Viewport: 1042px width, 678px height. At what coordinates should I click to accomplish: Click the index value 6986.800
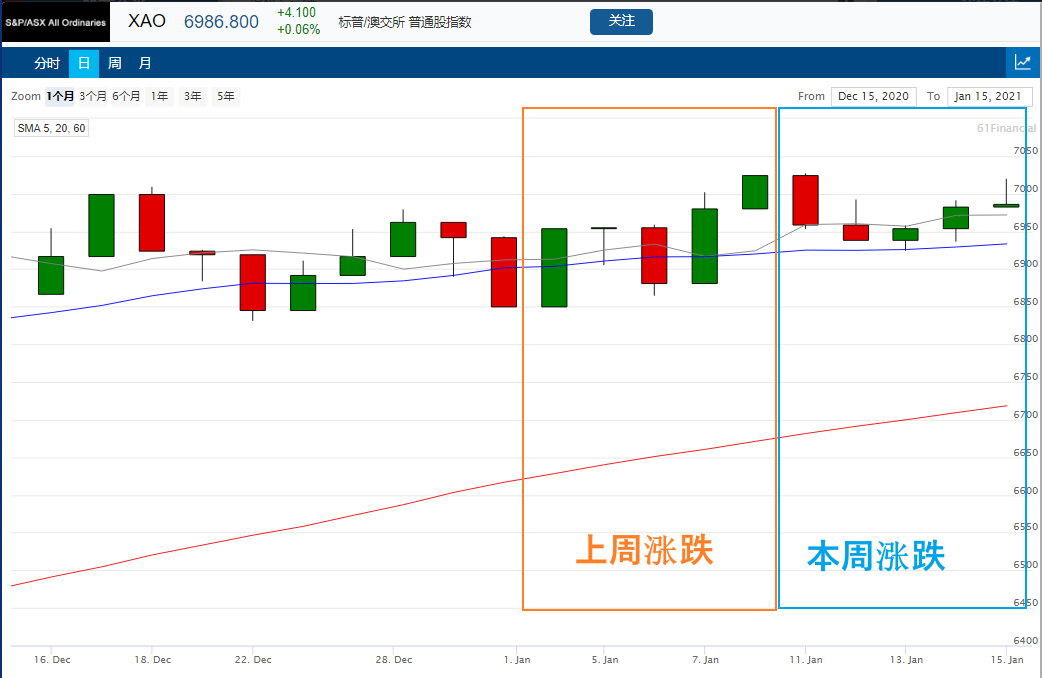(221, 22)
